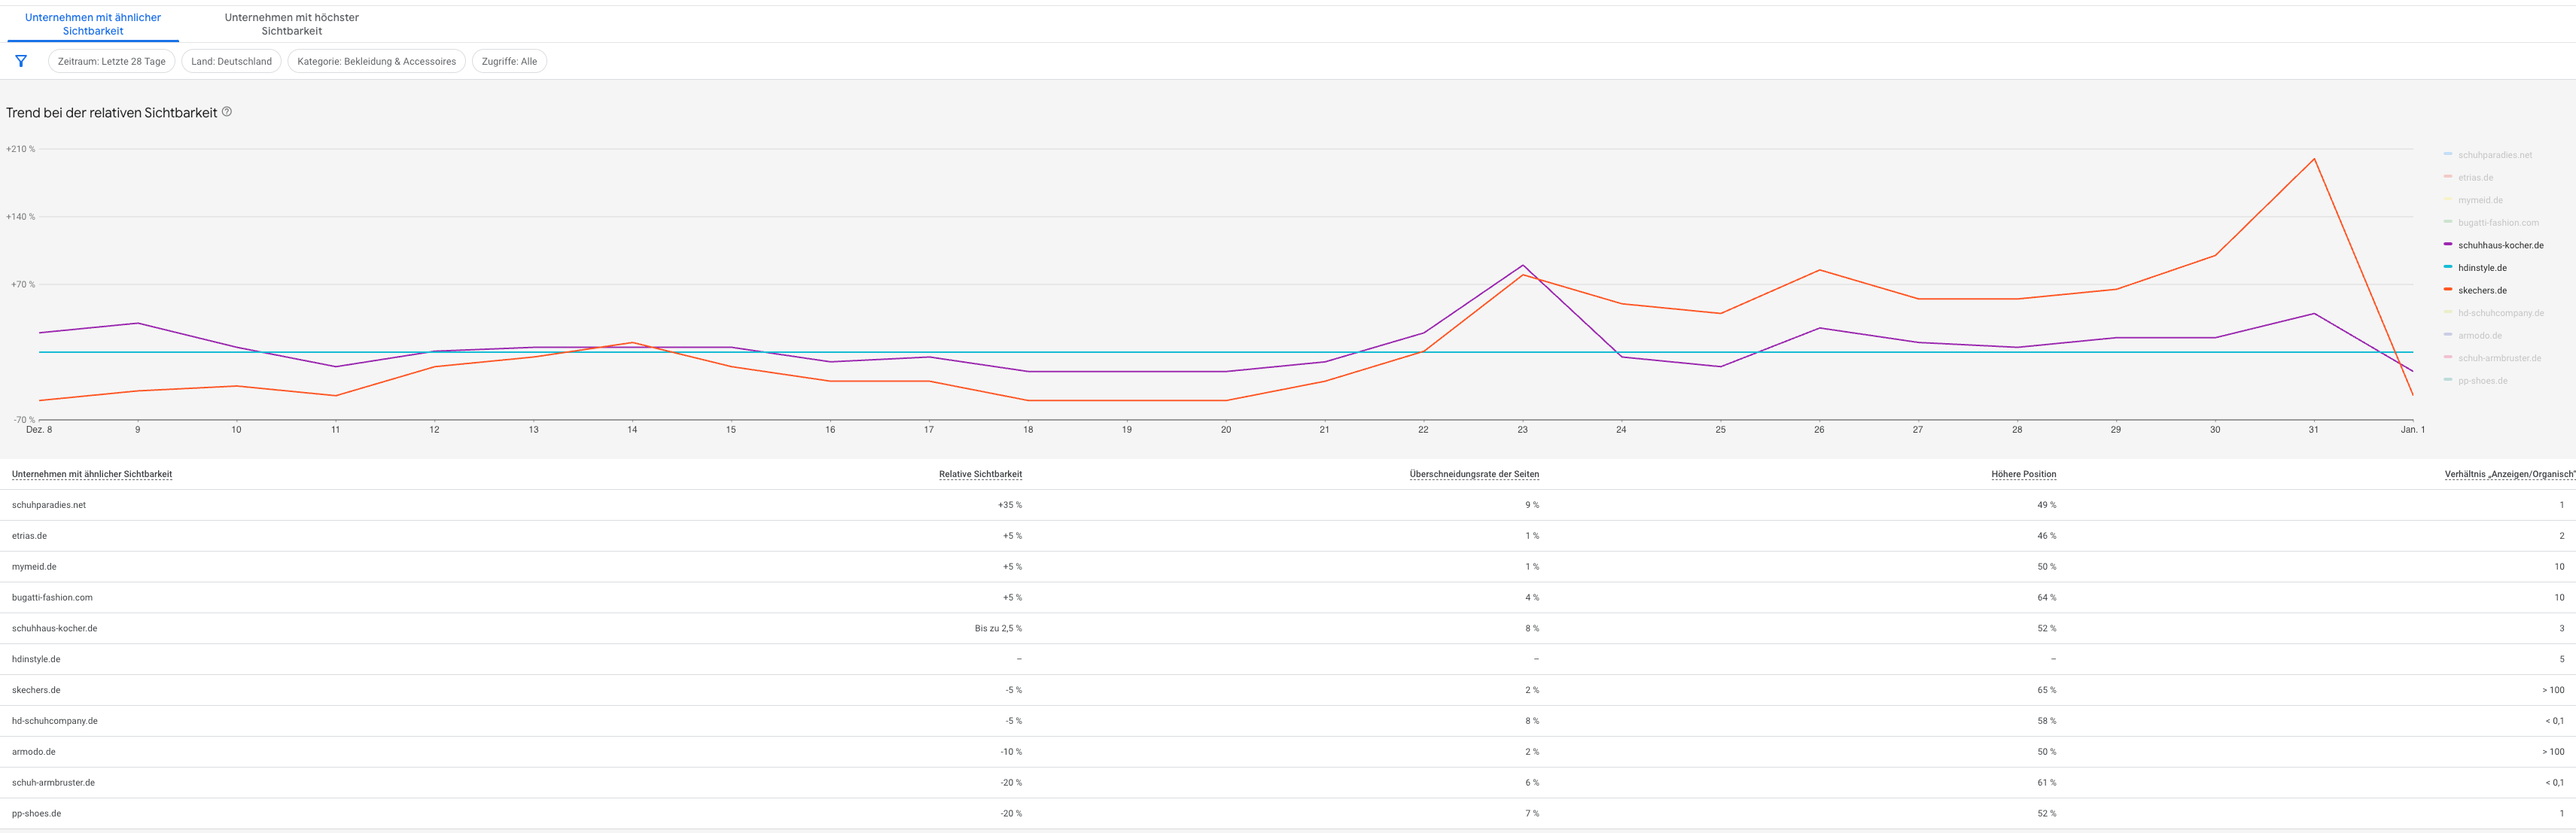Select the schuh-armbruster.de table row name
This screenshot has height=833, width=2576.
pos(53,783)
